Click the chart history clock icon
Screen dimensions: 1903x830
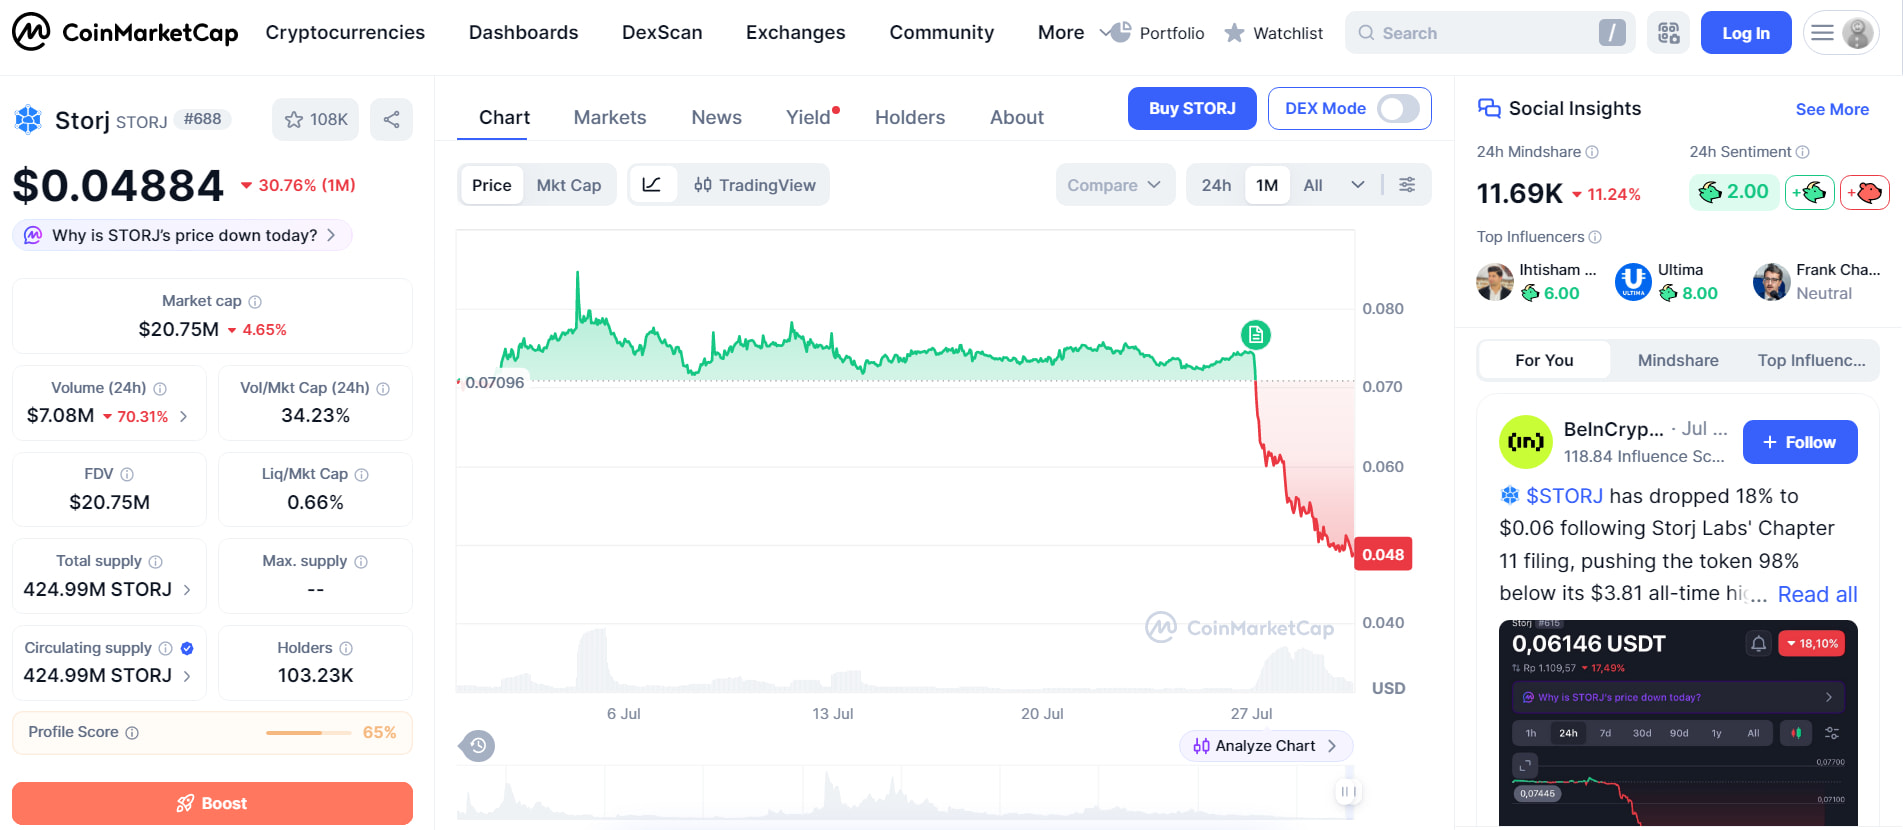click(x=478, y=745)
